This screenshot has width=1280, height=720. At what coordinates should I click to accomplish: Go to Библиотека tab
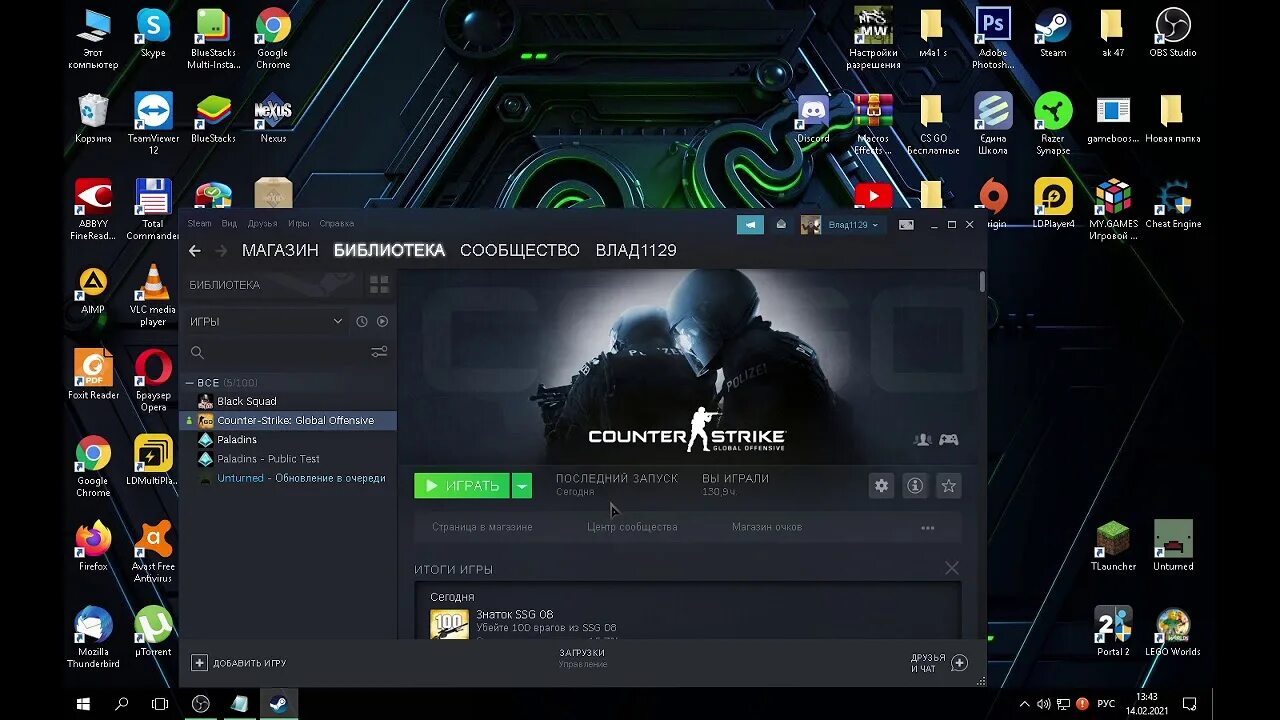click(x=389, y=251)
